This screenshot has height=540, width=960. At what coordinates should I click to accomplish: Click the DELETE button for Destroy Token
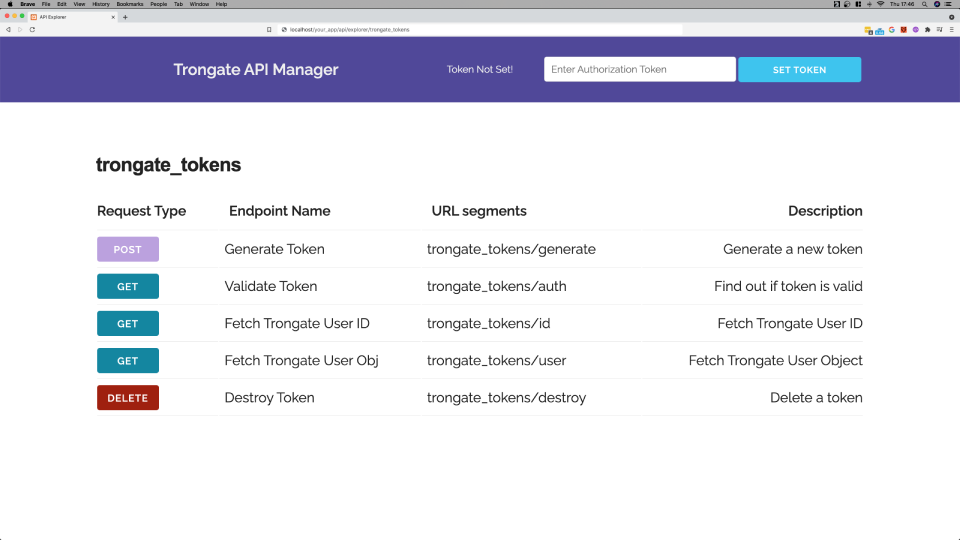click(127, 397)
